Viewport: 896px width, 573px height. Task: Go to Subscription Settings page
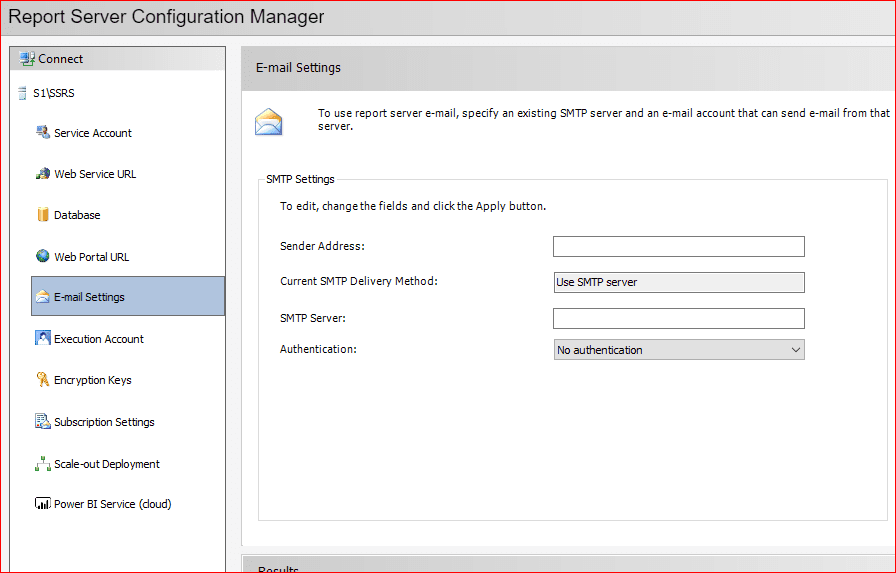click(104, 422)
